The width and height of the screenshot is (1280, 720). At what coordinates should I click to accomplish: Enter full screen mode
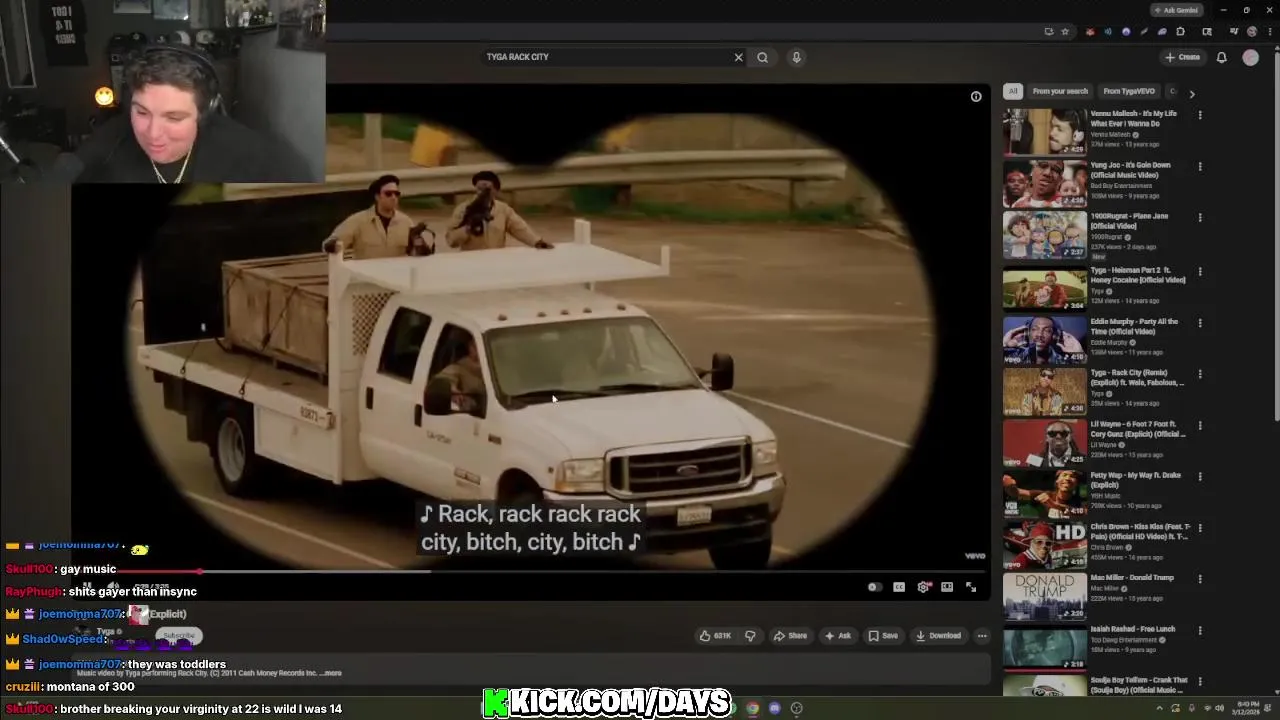click(x=971, y=587)
